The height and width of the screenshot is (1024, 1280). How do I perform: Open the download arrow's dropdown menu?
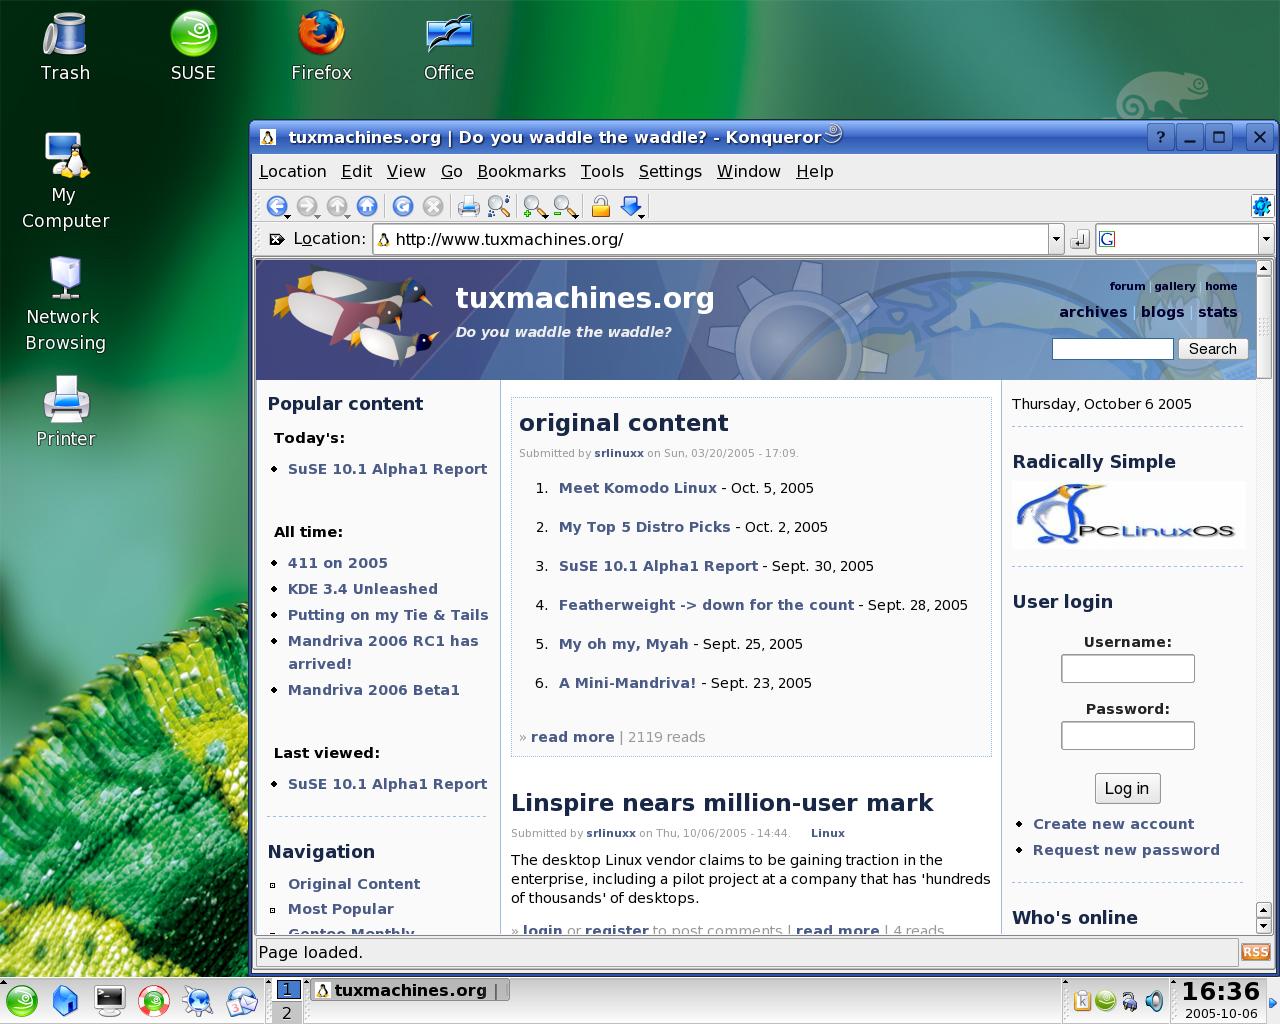tap(641, 215)
